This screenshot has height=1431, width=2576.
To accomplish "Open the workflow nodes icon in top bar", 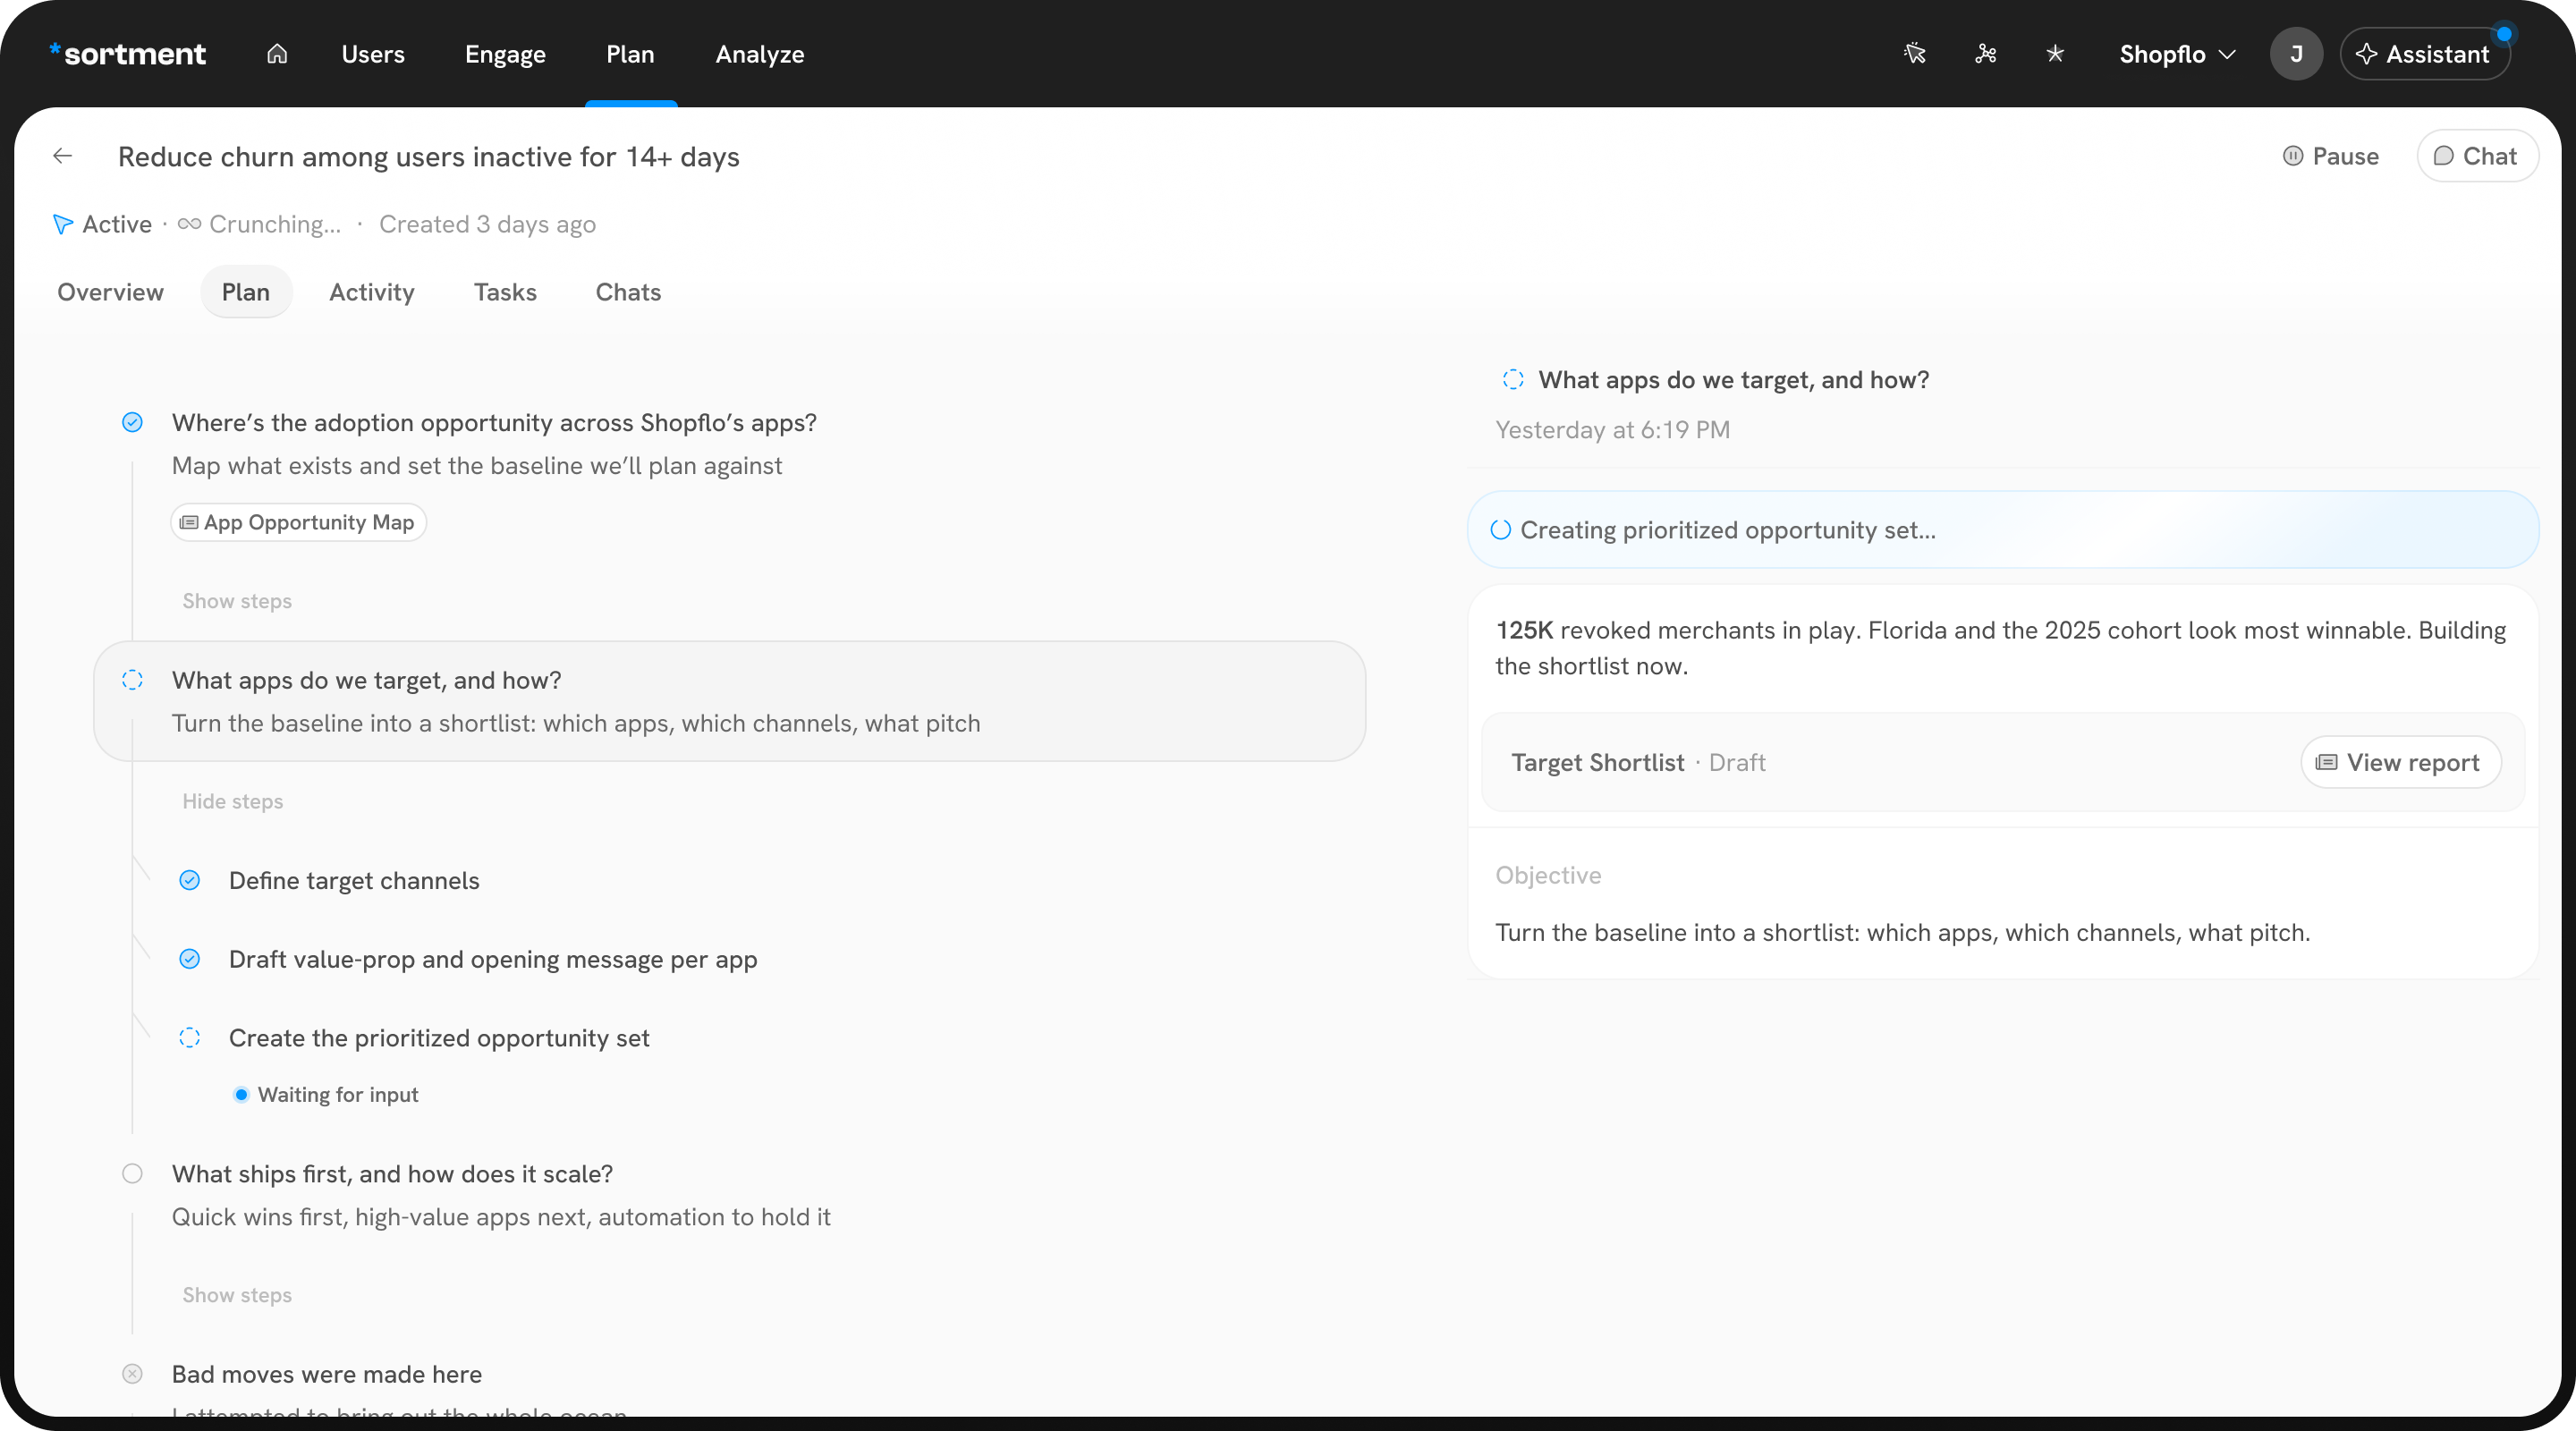I will (x=1986, y=54).
